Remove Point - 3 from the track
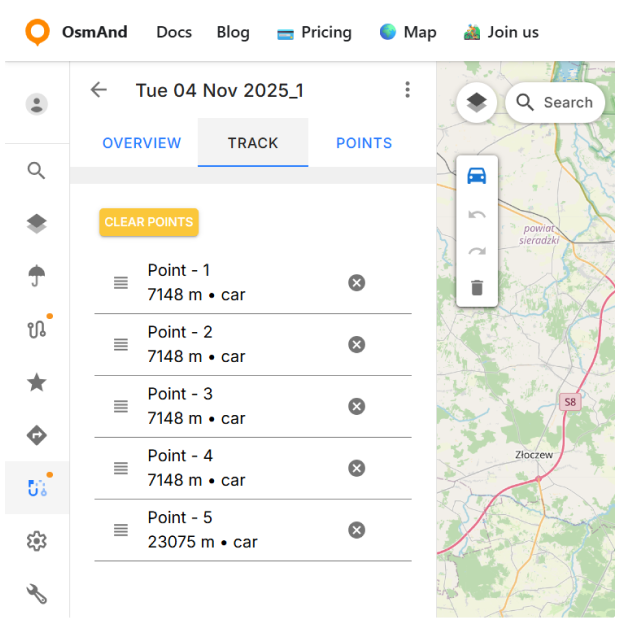Viewport: 620px width, 620px height. tap(356, 406)
